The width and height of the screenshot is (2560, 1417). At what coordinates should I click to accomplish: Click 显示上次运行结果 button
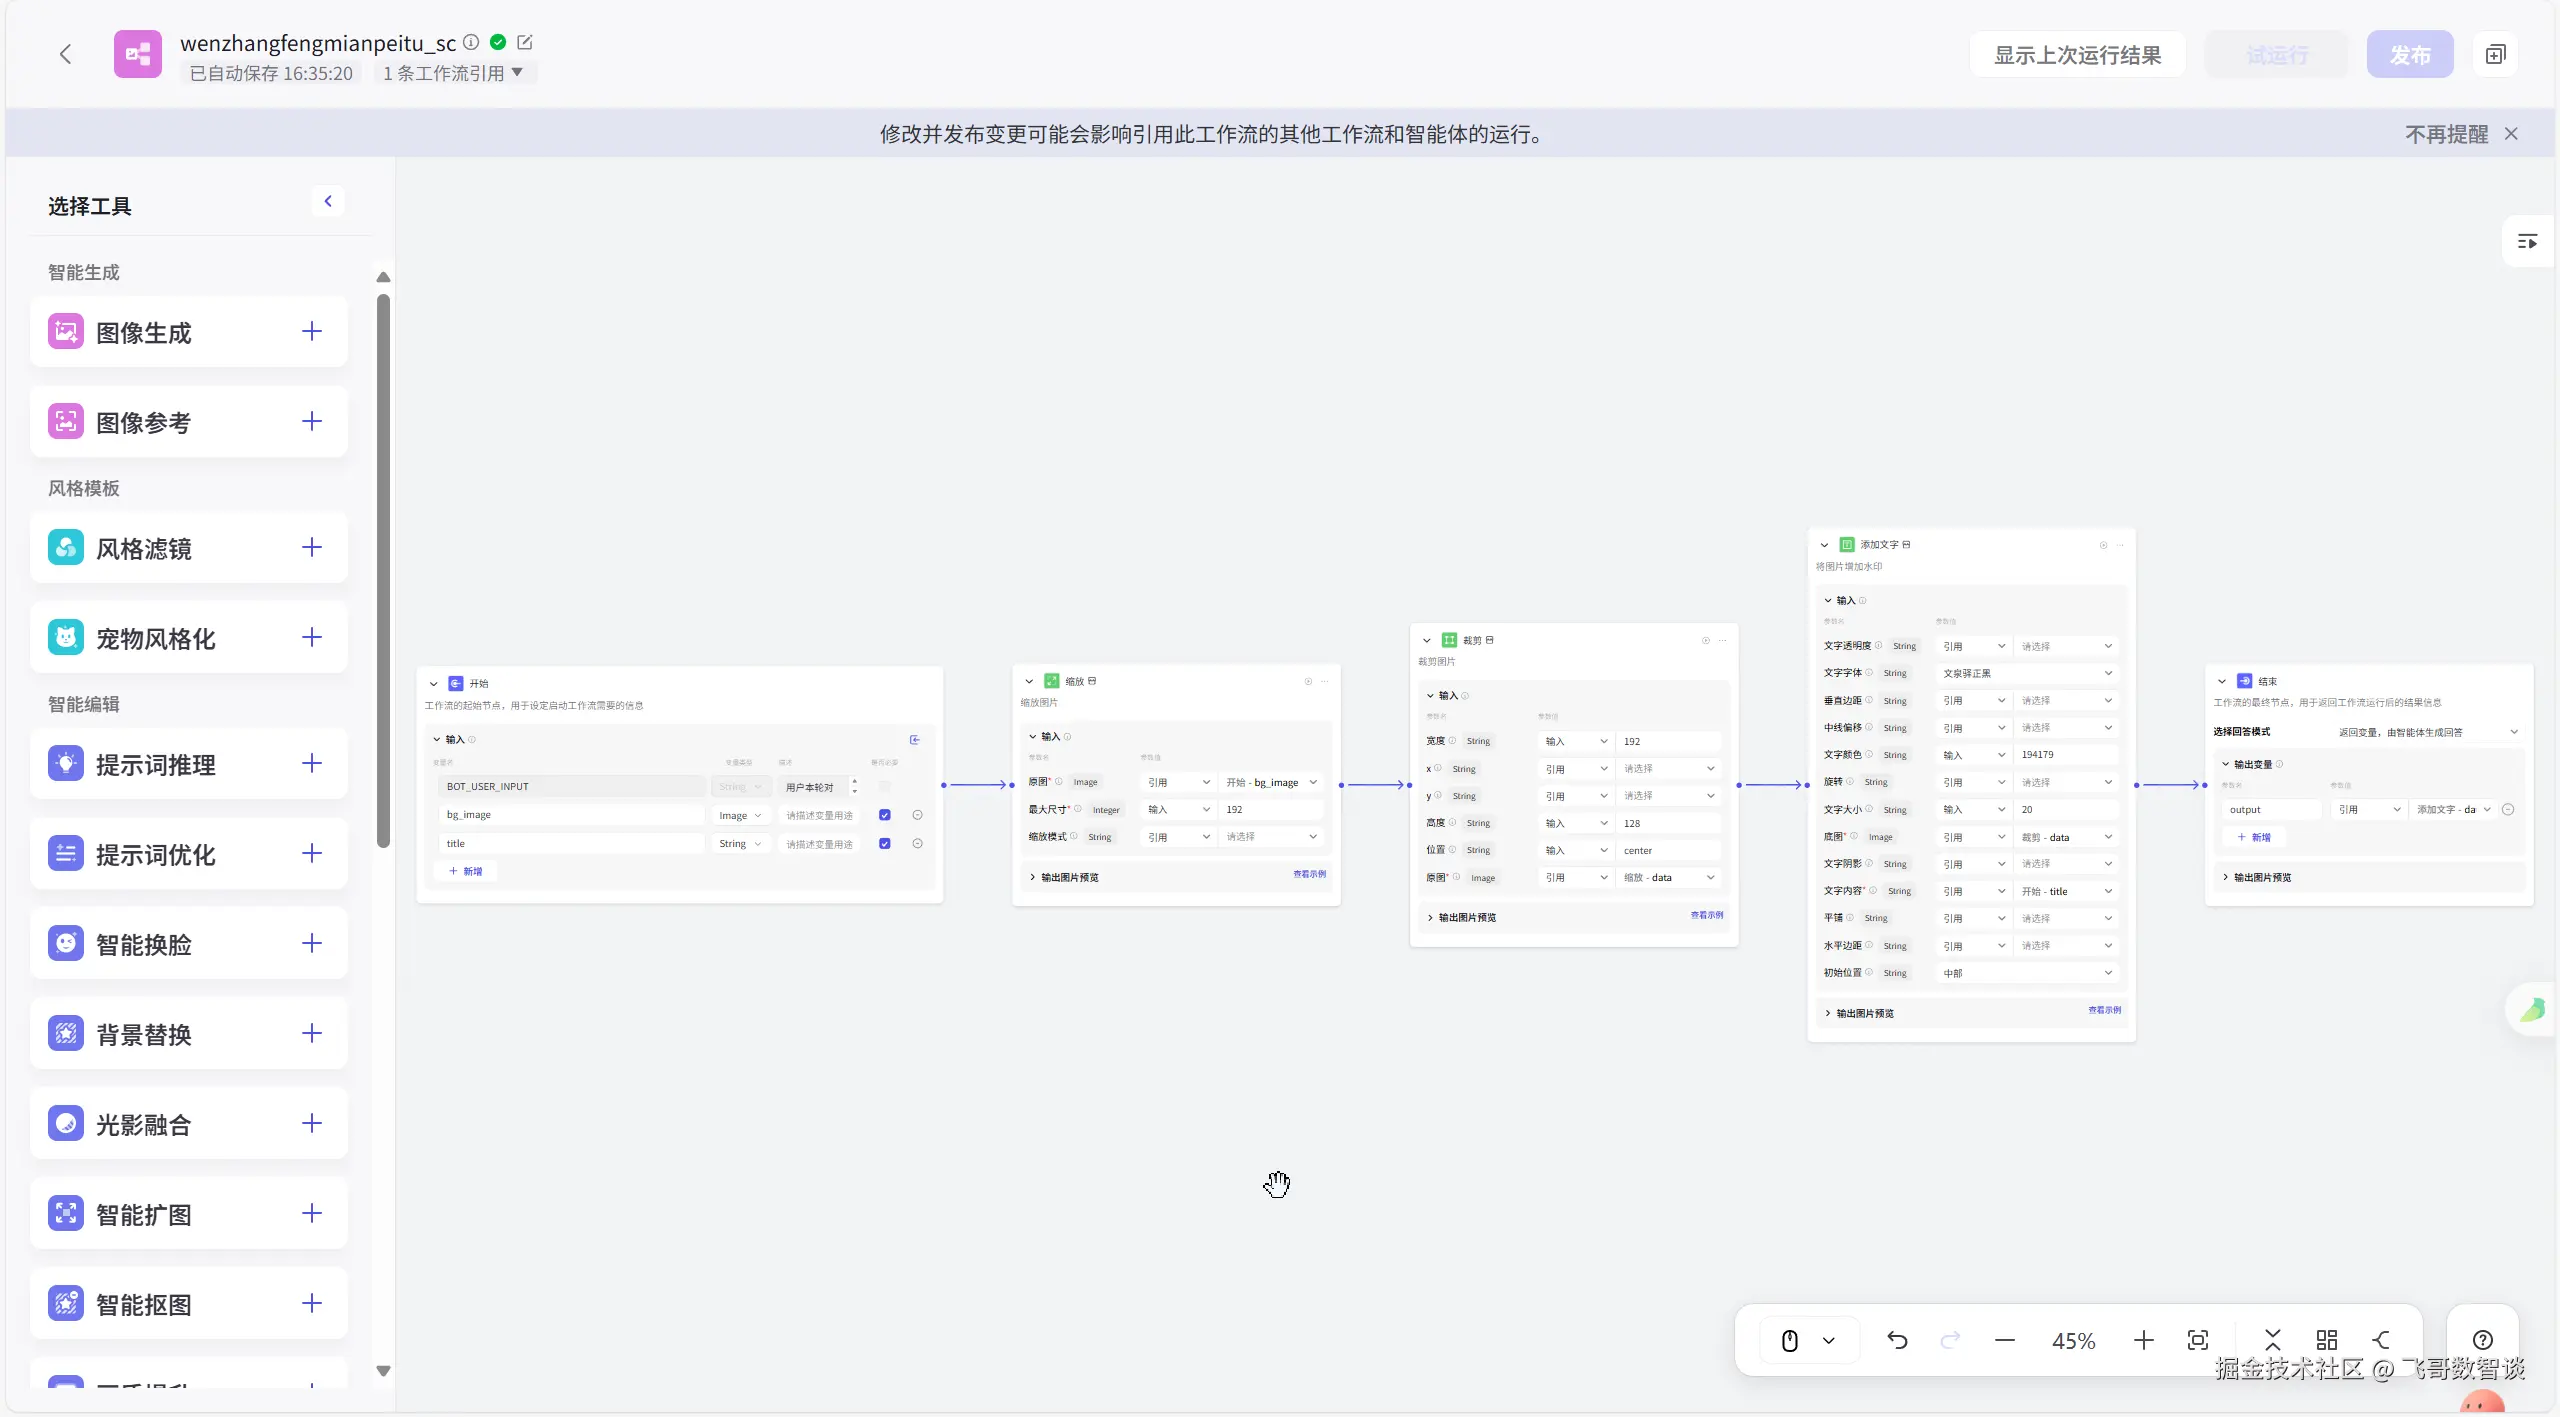2077,55
